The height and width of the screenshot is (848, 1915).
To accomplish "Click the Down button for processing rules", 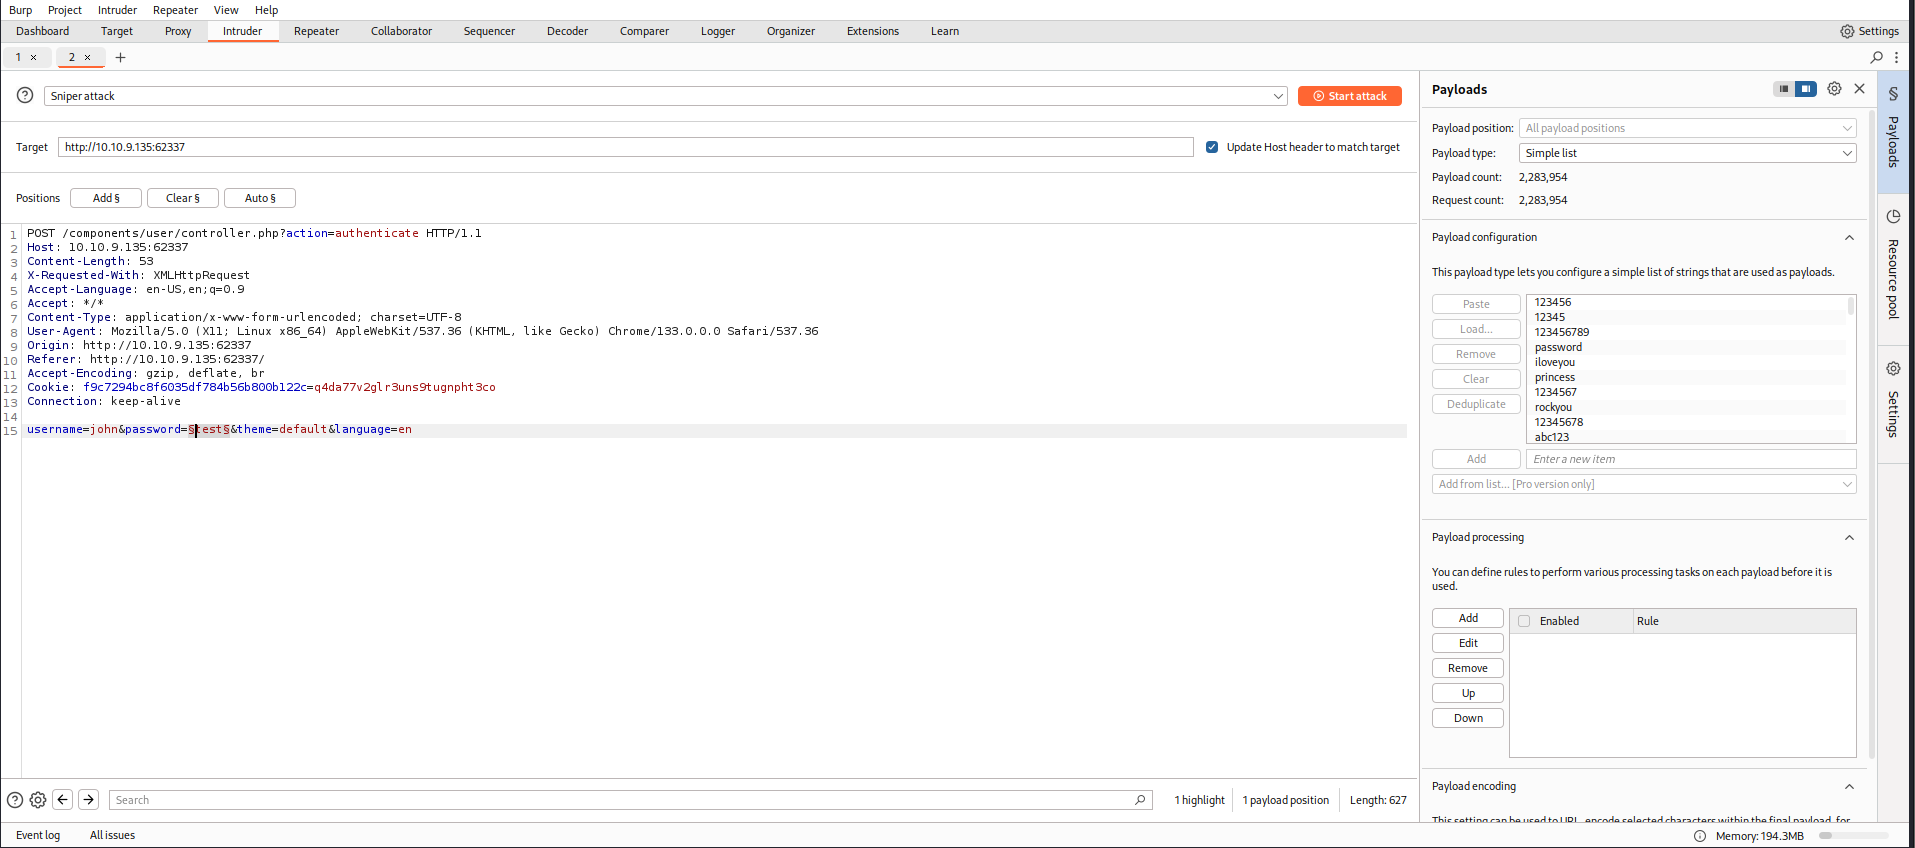I will click(1468, 718).
